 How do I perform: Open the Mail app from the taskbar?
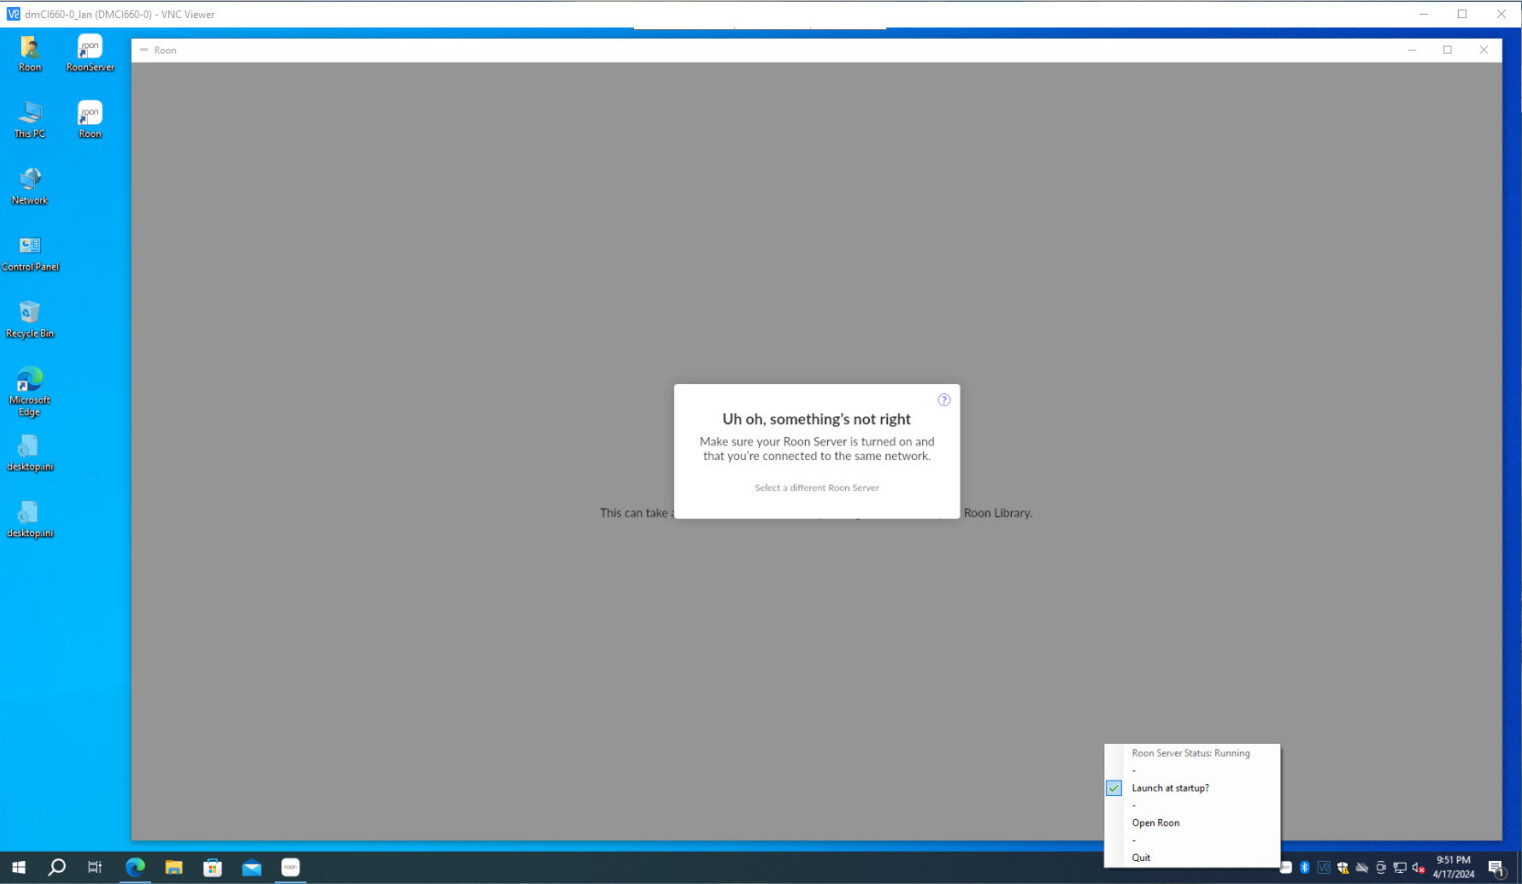tap(252, 867)
